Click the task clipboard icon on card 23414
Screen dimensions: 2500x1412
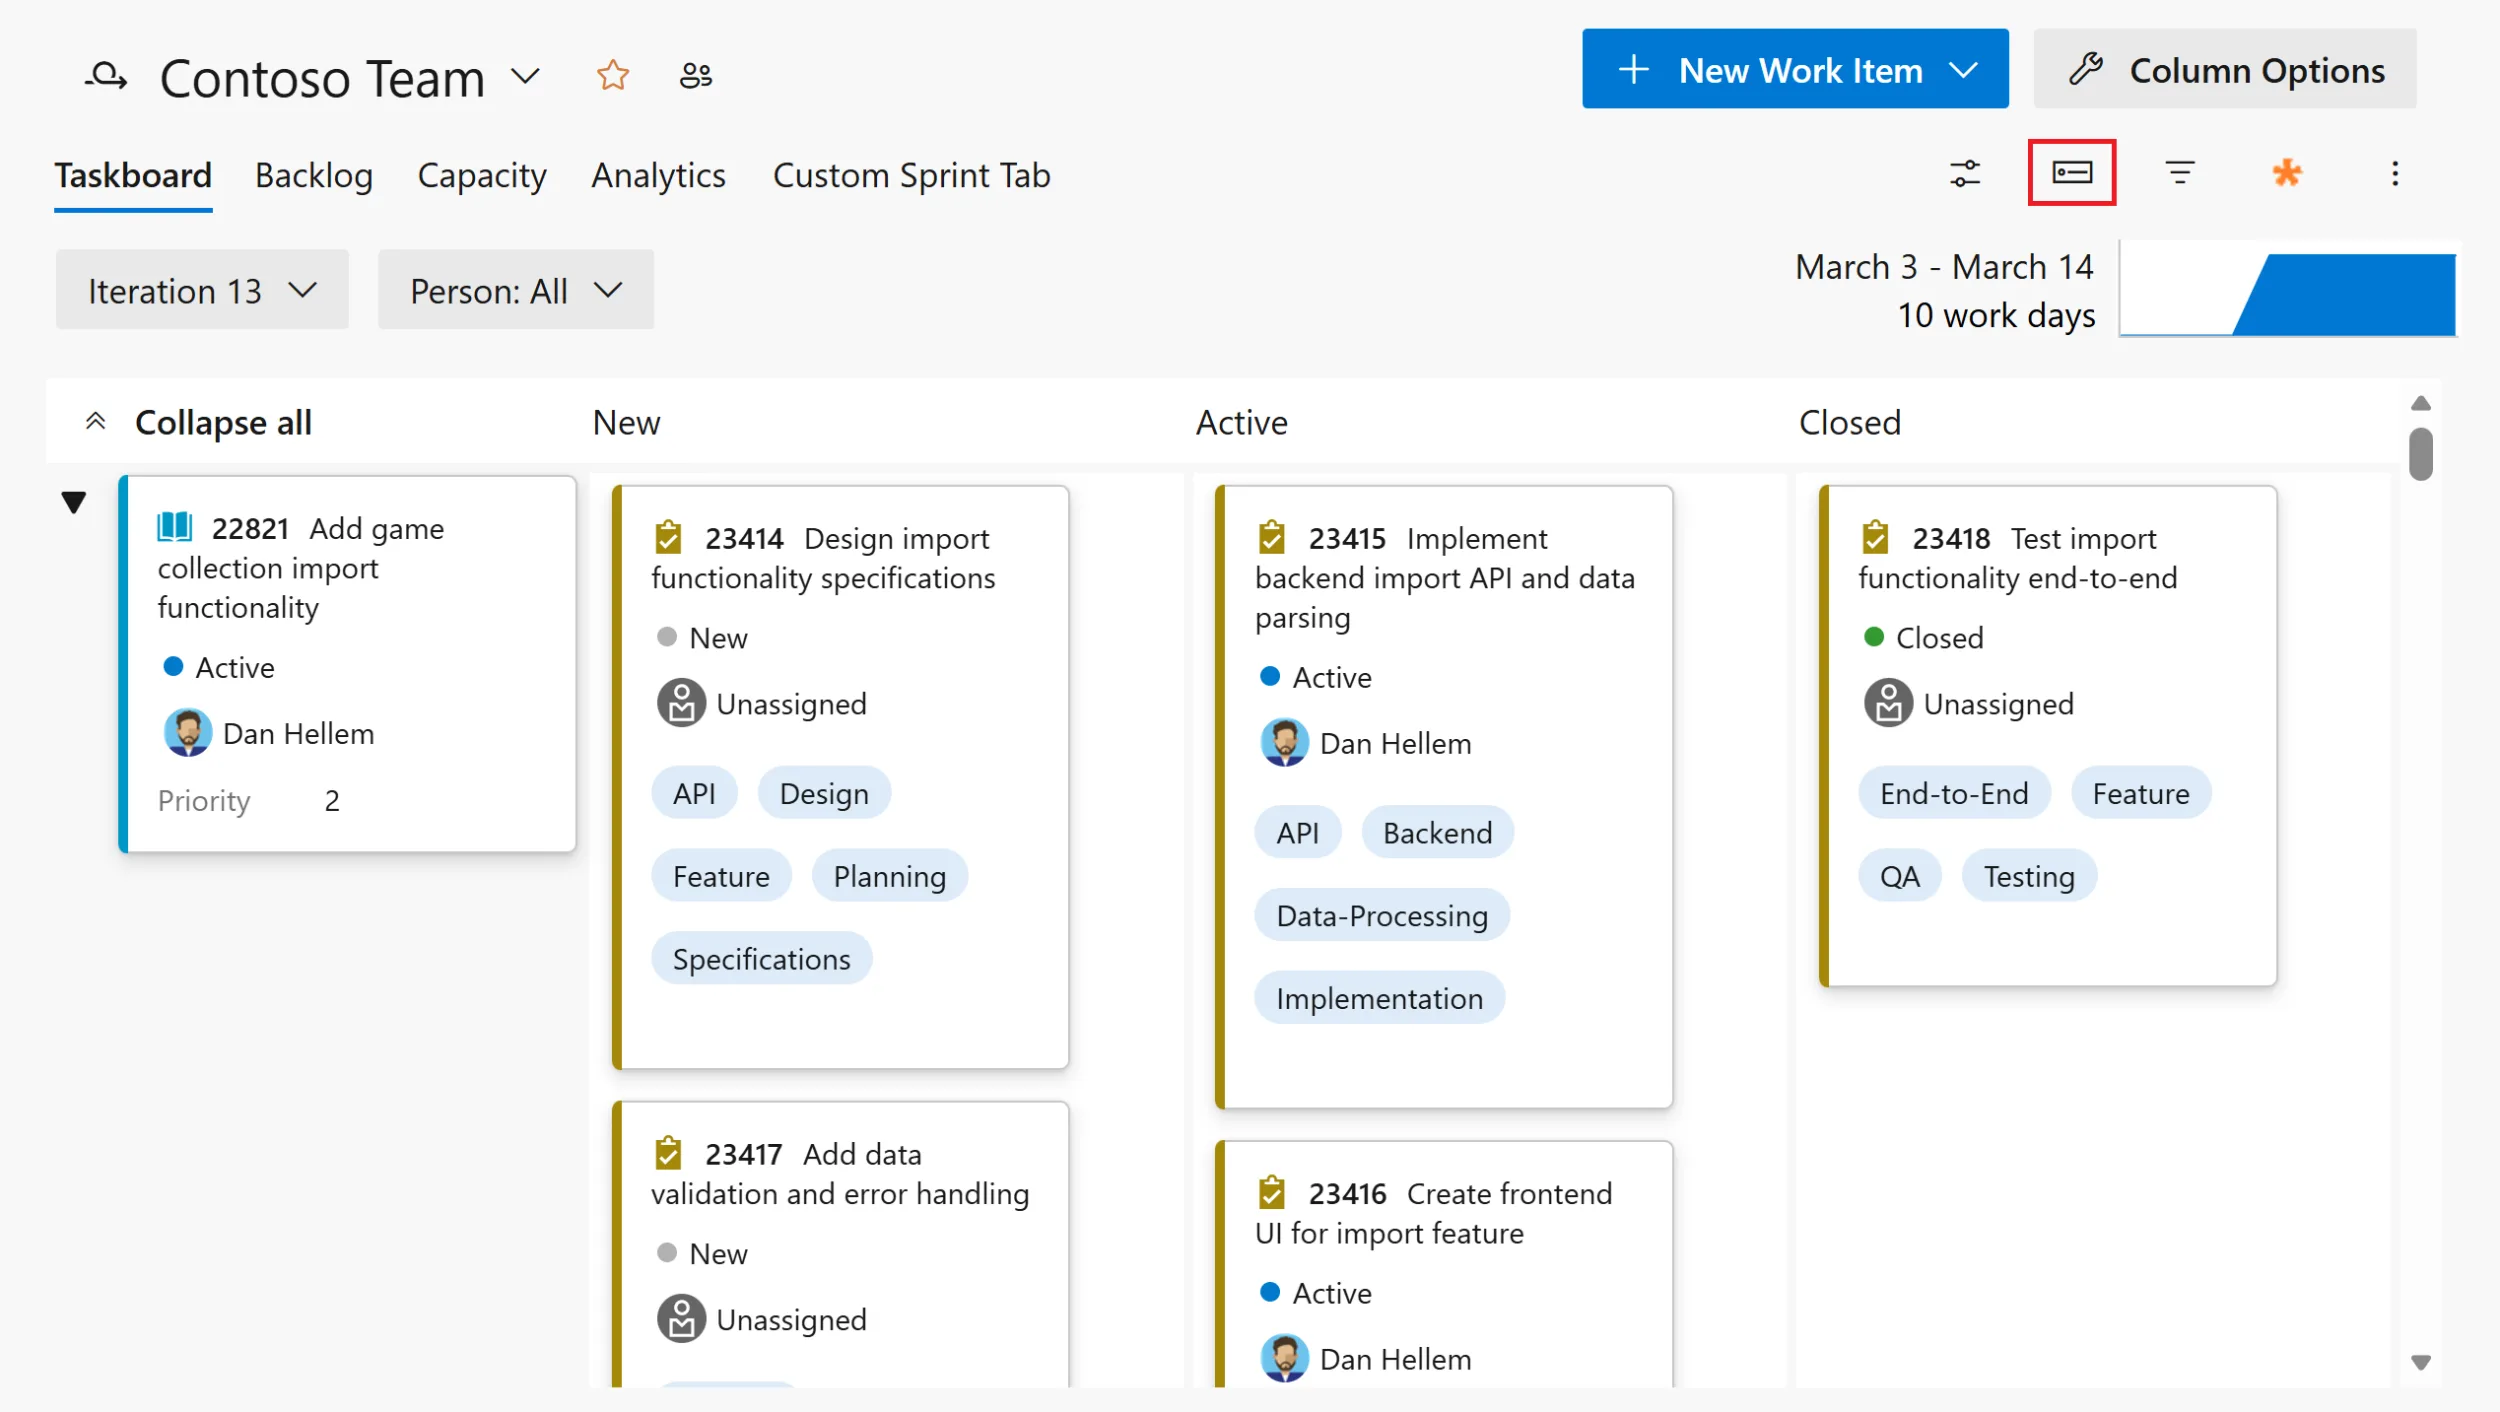(669, 537)
